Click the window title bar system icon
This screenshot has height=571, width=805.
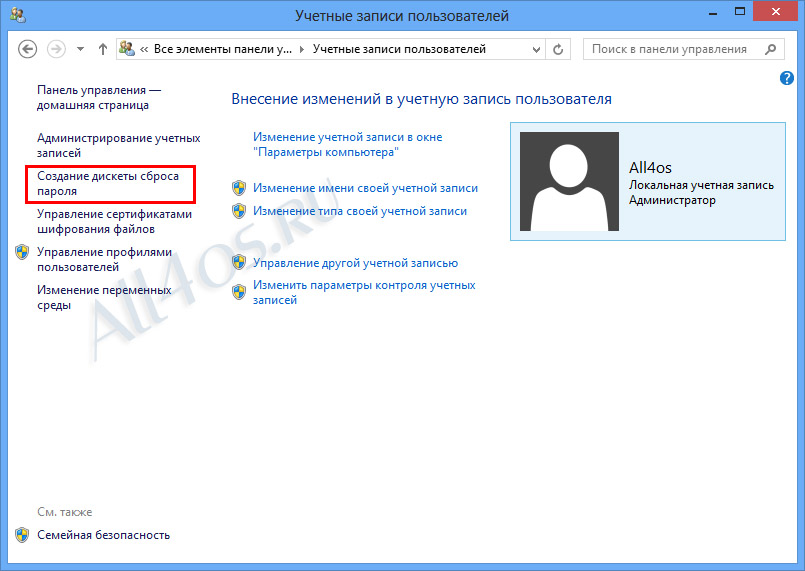coord(18,15)
